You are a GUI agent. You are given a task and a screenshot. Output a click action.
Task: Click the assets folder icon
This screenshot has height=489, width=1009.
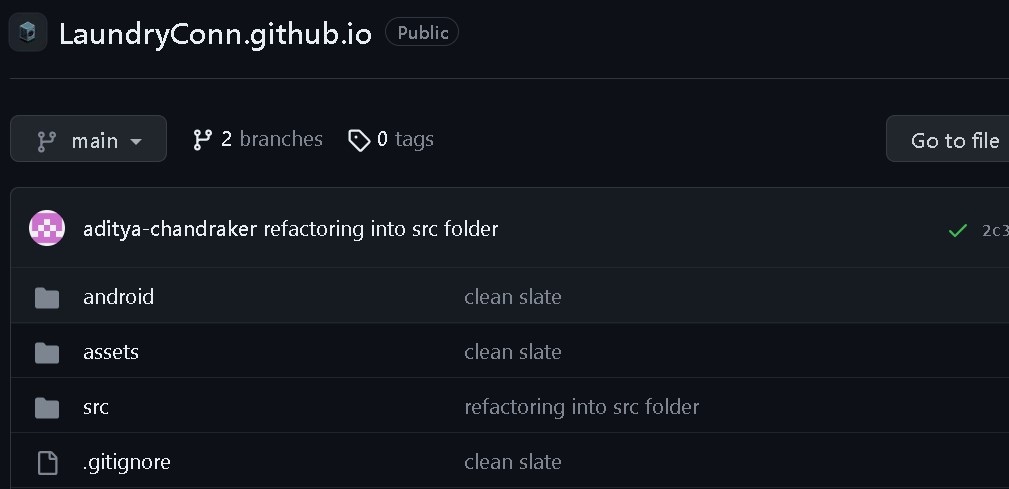pos(47,353)
